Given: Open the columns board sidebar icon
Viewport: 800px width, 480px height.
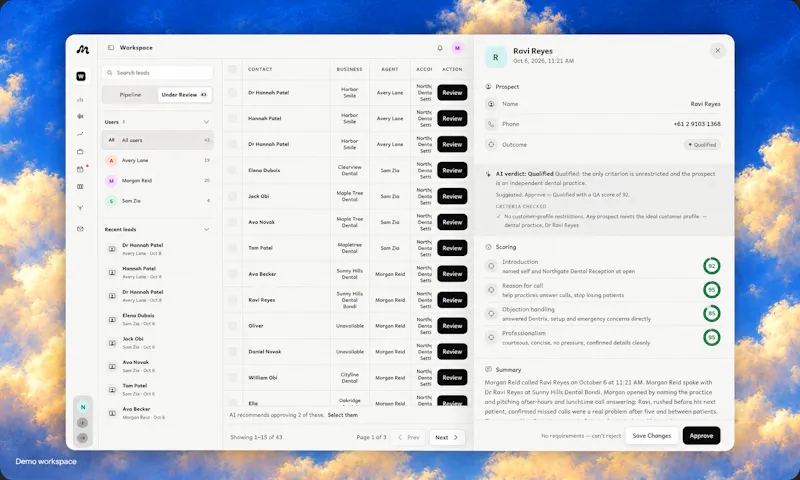Looking at the screenshot, I should pos(80,187).
